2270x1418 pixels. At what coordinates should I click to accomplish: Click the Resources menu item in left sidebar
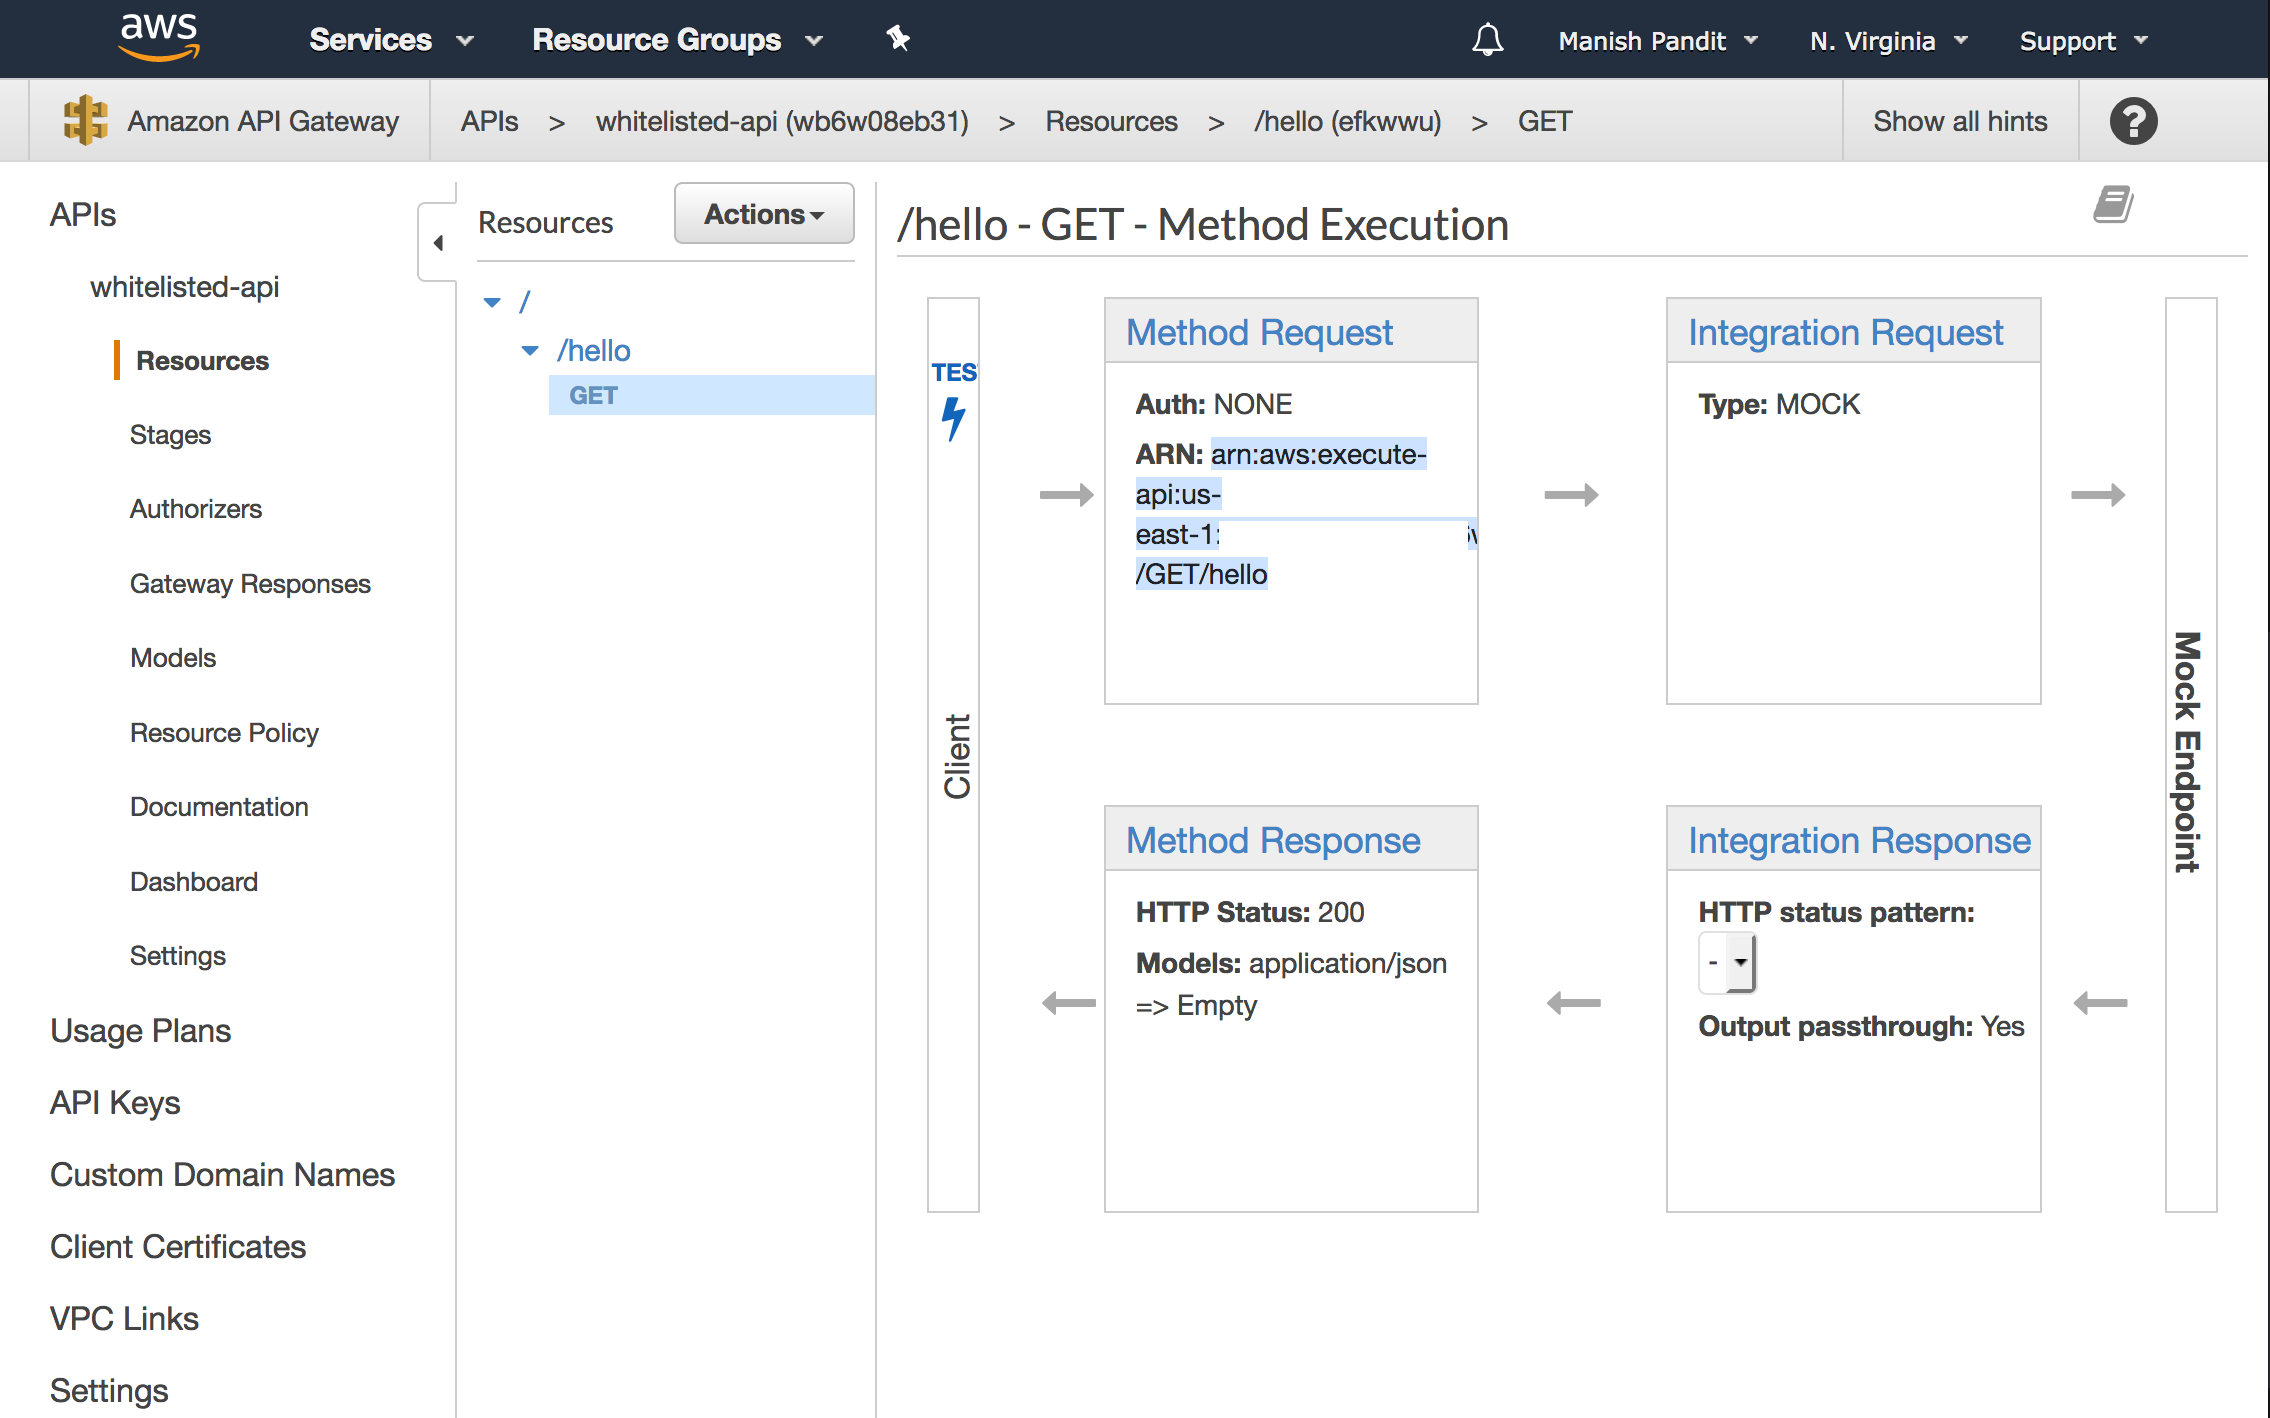[x=201, y=361]
